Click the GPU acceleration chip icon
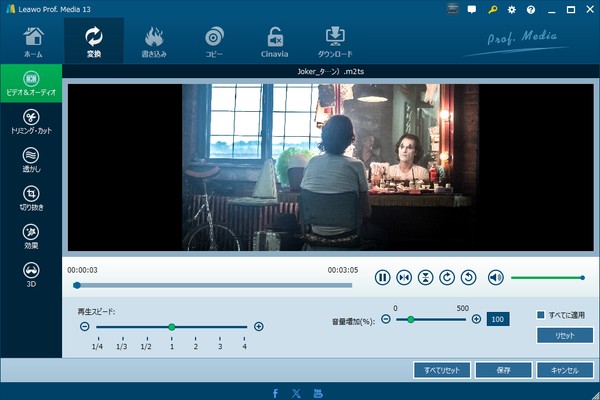Screen dimensions: 600x400 point(453,9)
